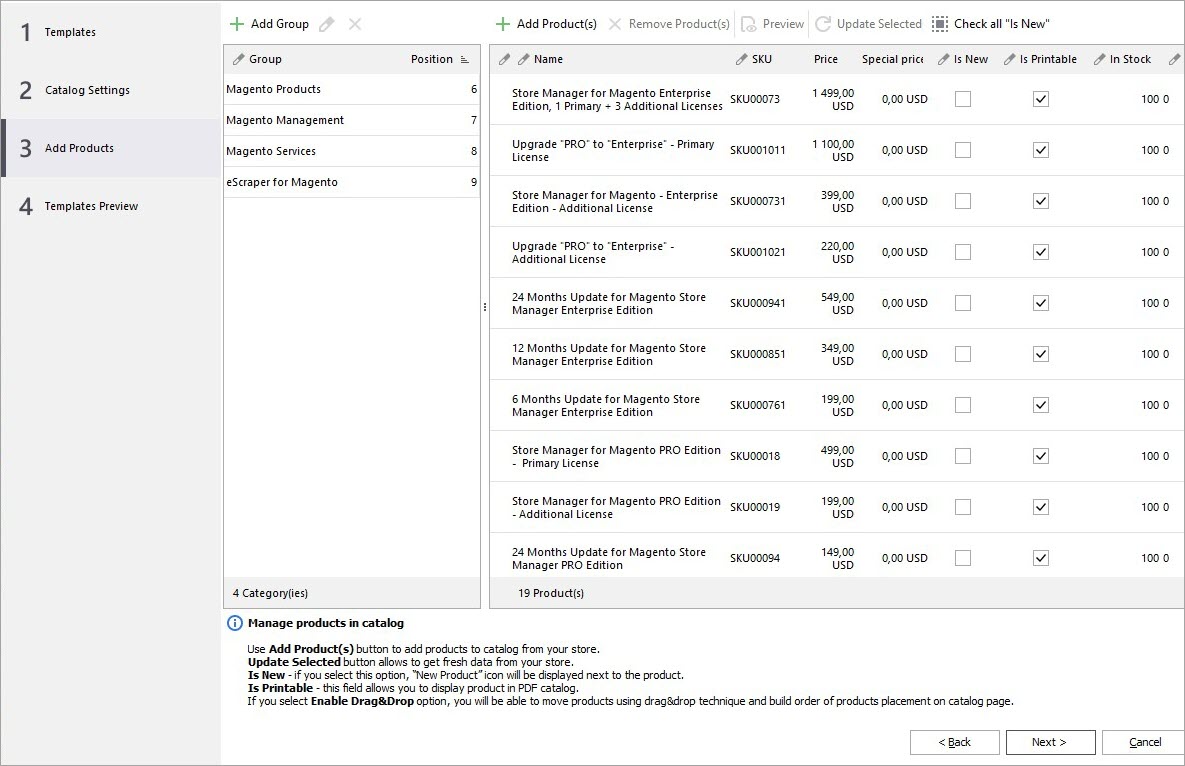The width and height of the screenshot is (1185, 766).
Task: Click the SKU000941 cell
Action: 757,303
